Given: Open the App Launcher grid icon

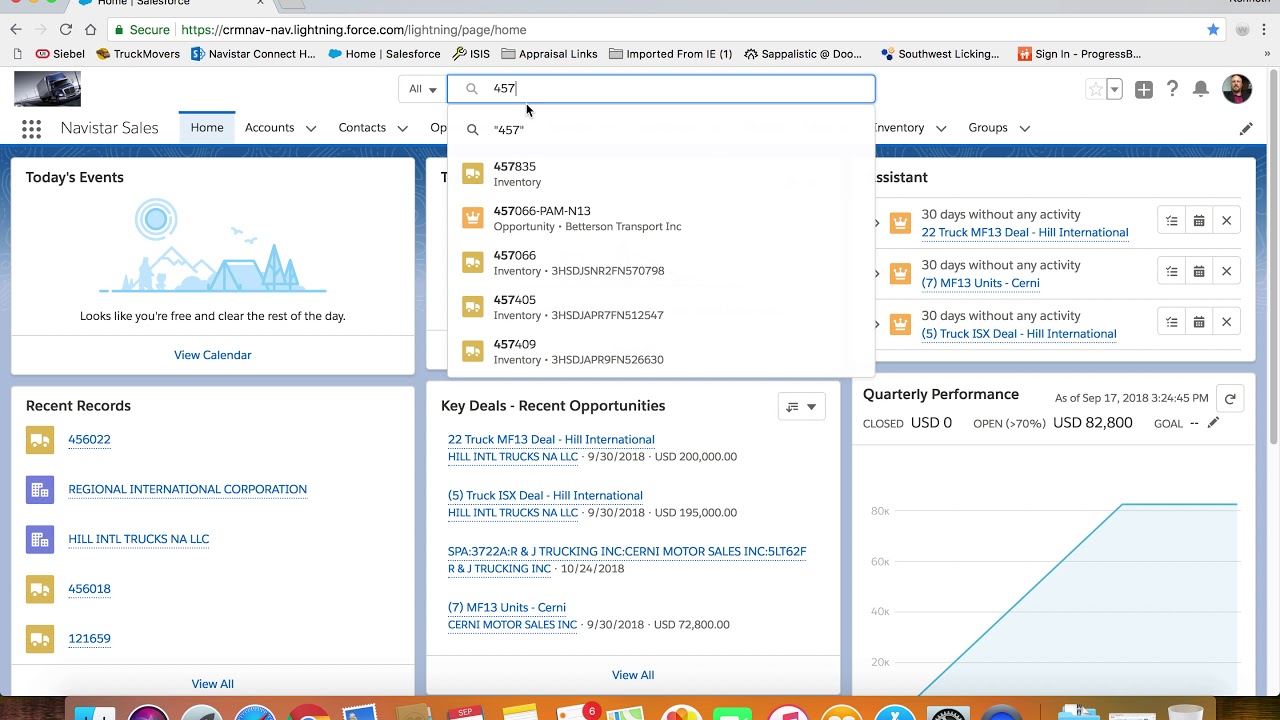Looking at the screenshot, I should point(31,128).
